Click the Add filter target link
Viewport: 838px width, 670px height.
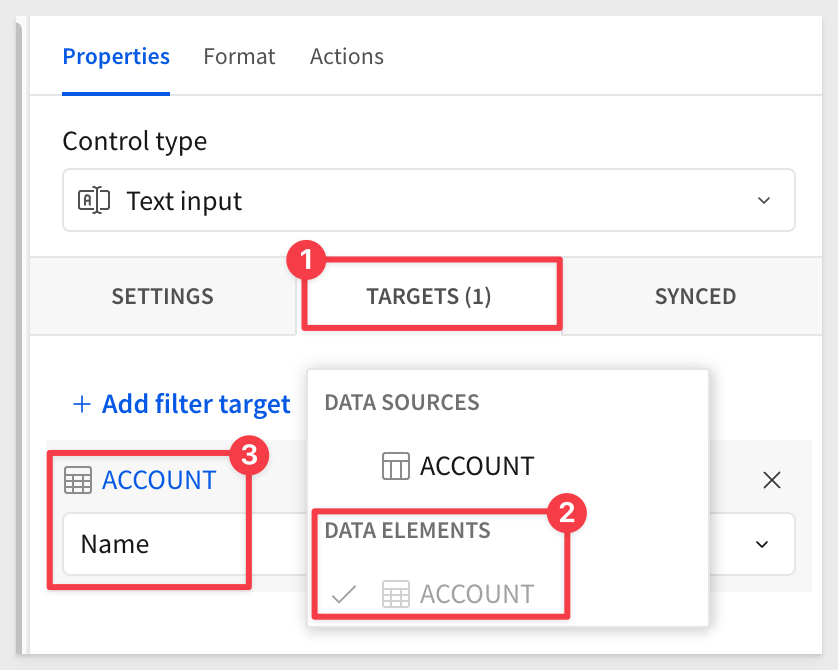tap(182, 404)
